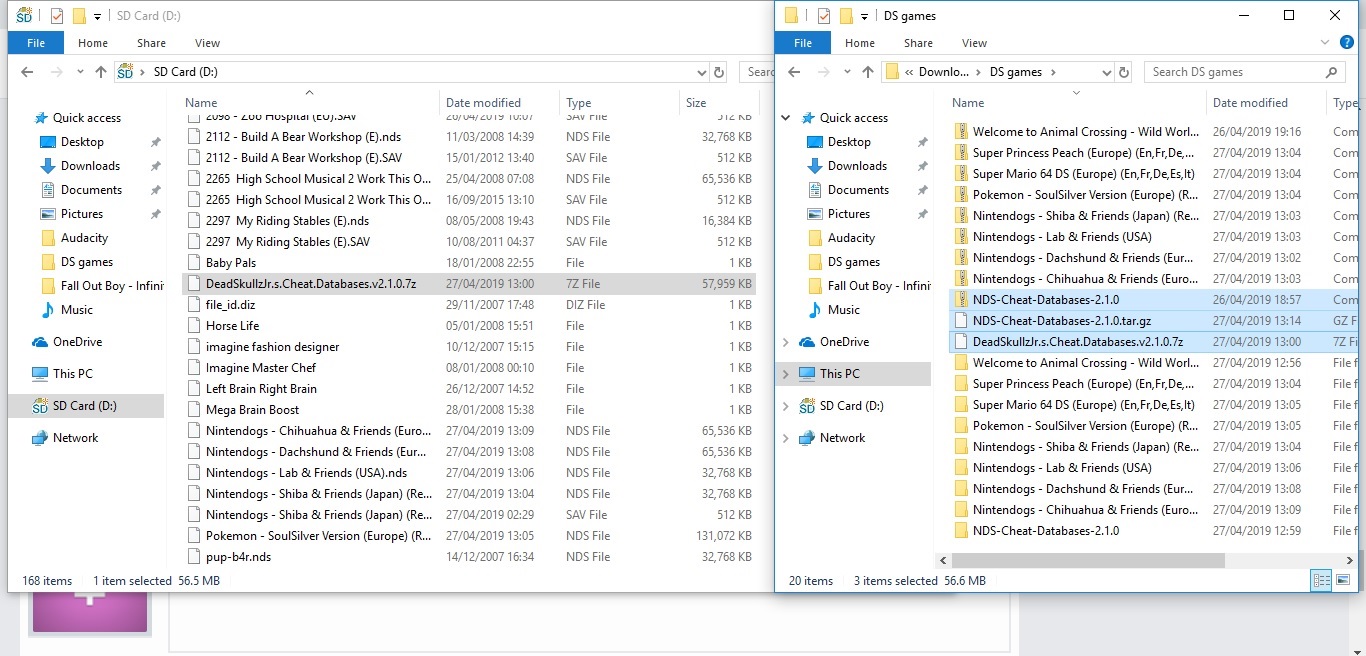Image resolution: width=1366 pixels, height=656 pixels.
Task: Select Baby Pals file icon
Action: click(x=194, y=263)
